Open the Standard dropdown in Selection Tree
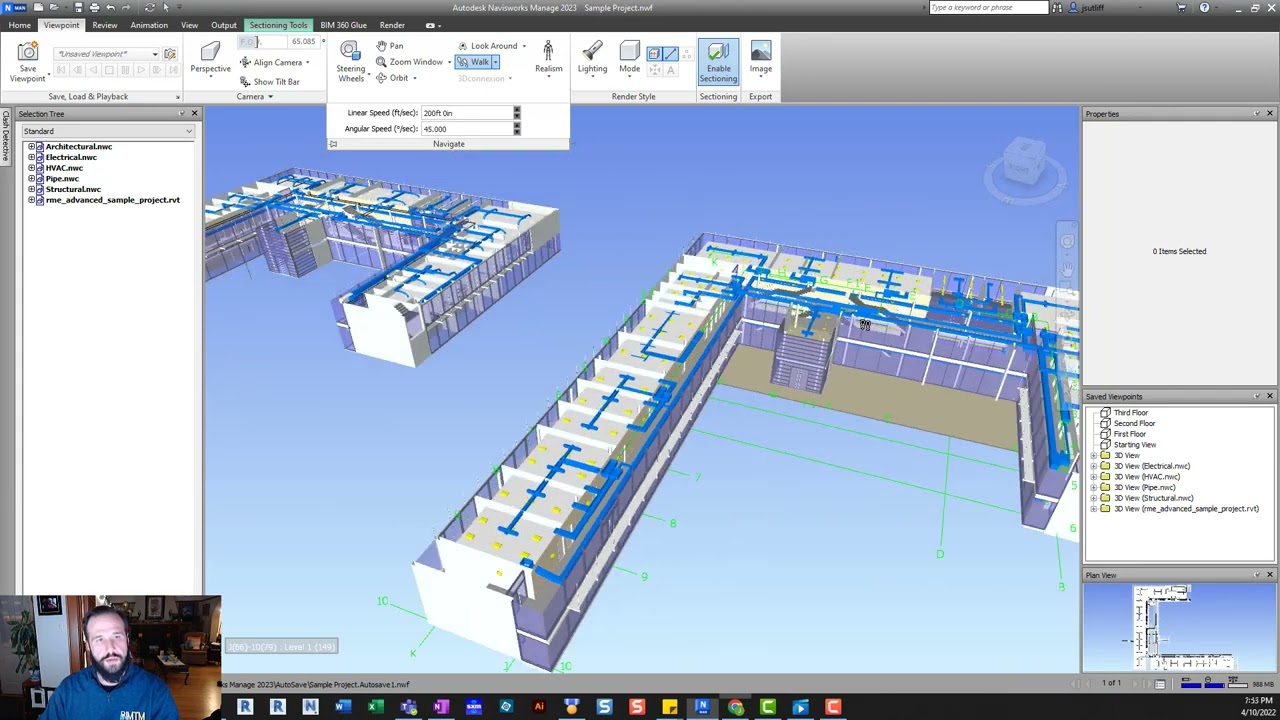Viewport: 1280px width, 720px height. tap(107, 131)
